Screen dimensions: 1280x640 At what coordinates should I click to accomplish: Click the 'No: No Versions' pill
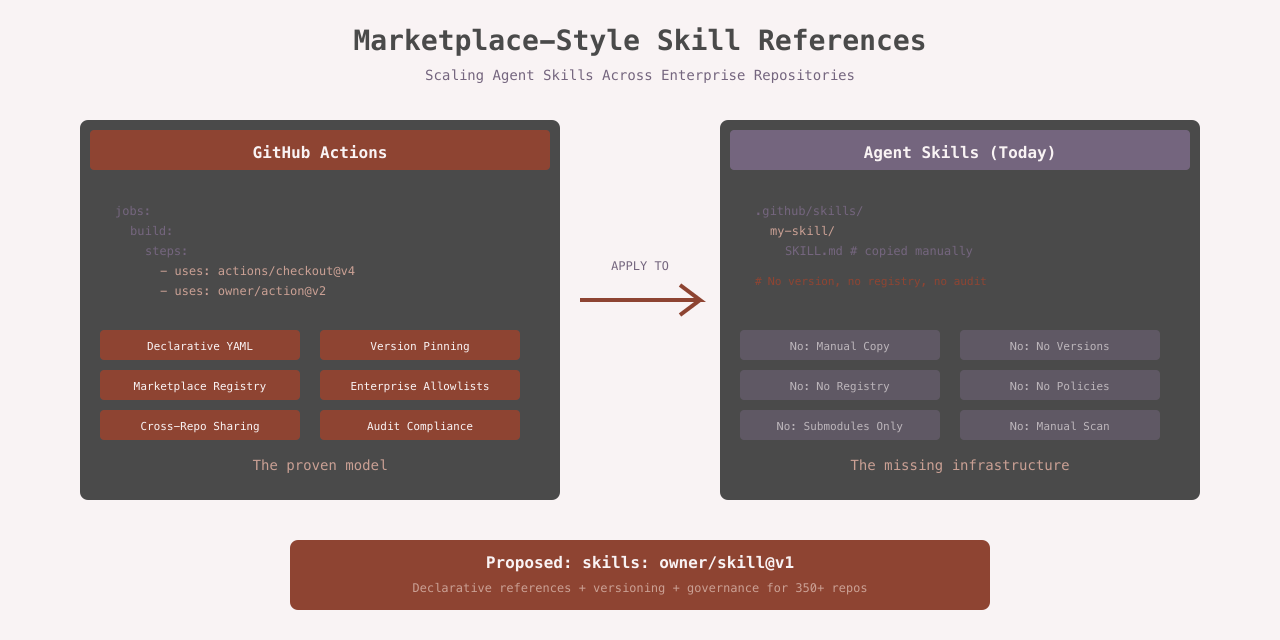[1060, 345]
